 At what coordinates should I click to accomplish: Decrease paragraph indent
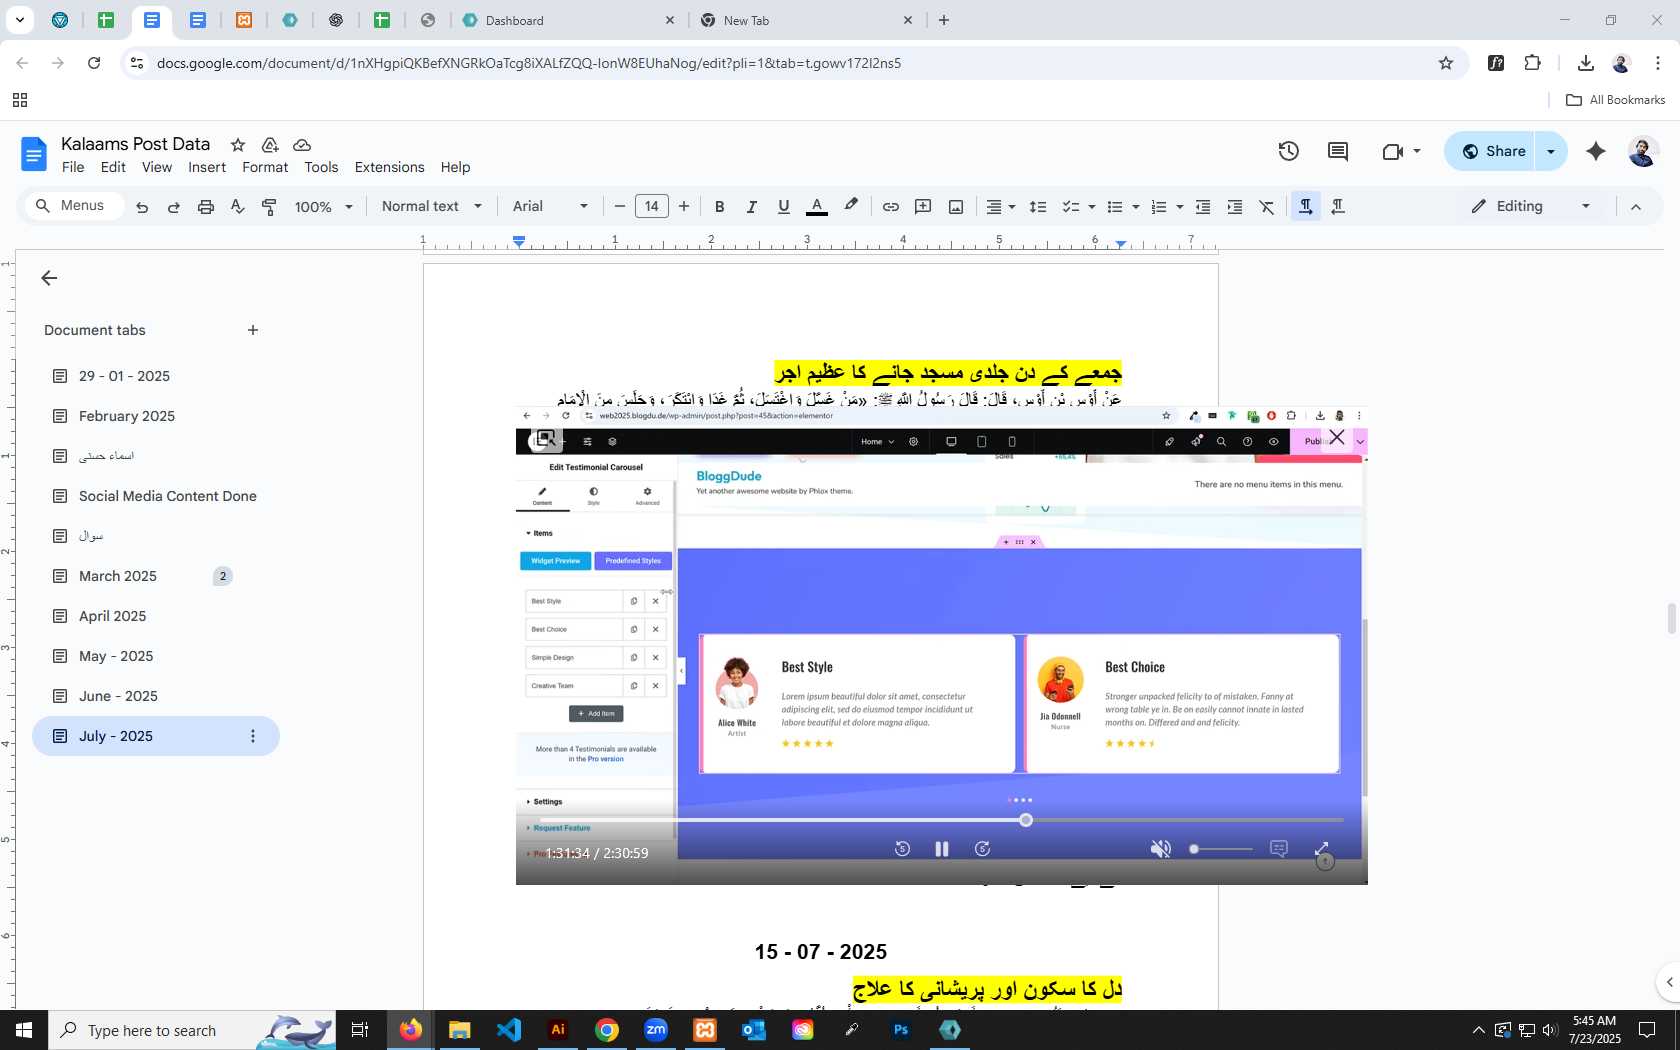1203,207
